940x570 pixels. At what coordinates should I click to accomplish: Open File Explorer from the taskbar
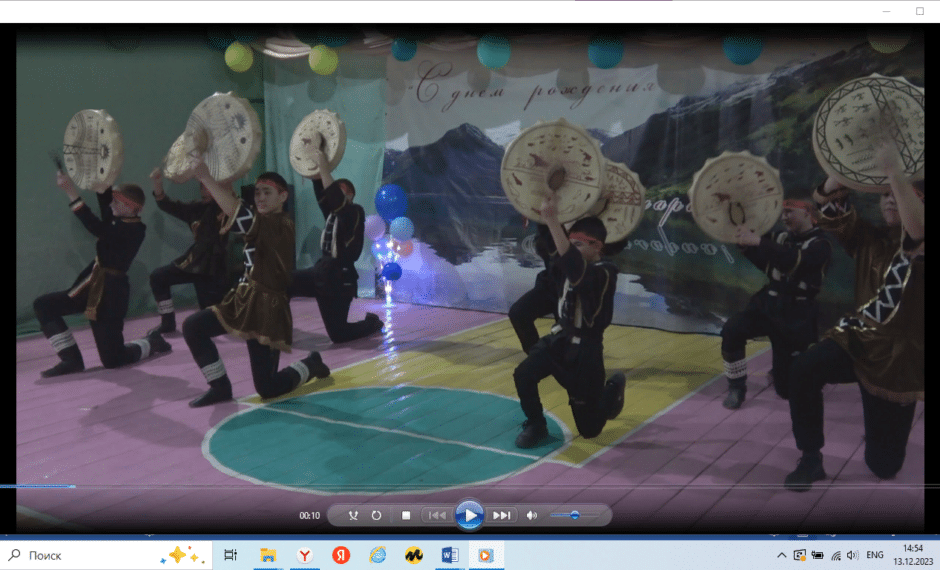pyautogui.click(x=268, y=555)
